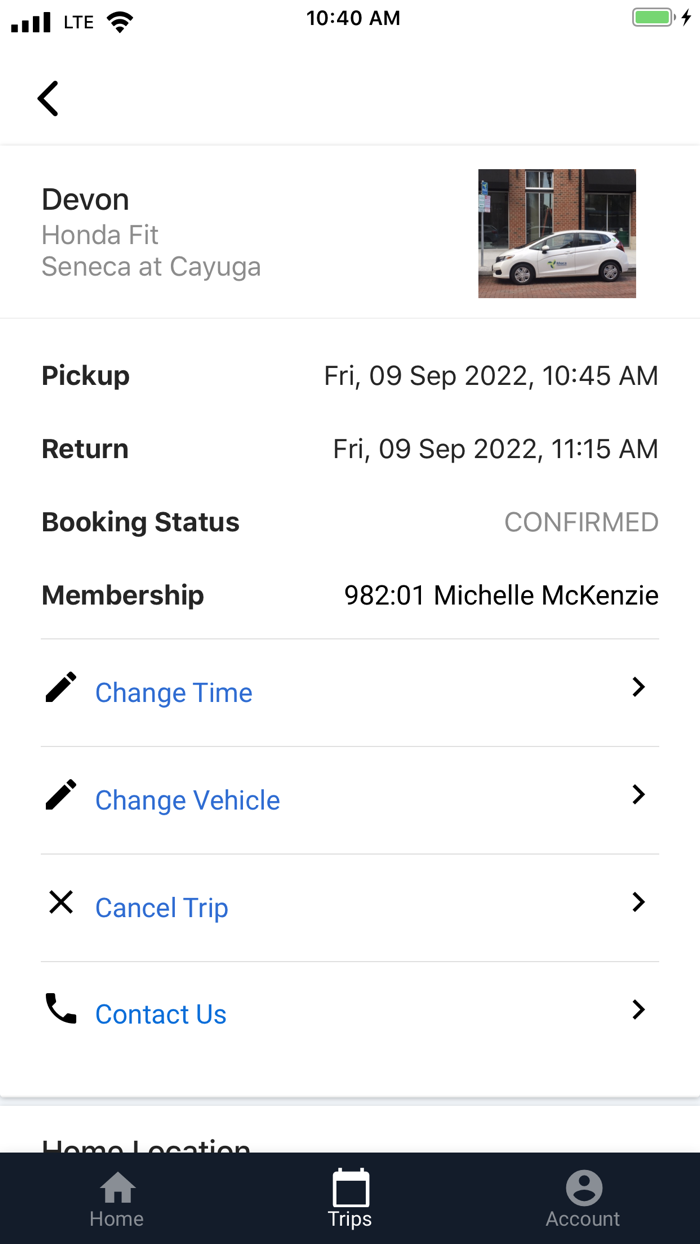
Task: Select the Change Vehicle option
Action: tap(187, 800)
